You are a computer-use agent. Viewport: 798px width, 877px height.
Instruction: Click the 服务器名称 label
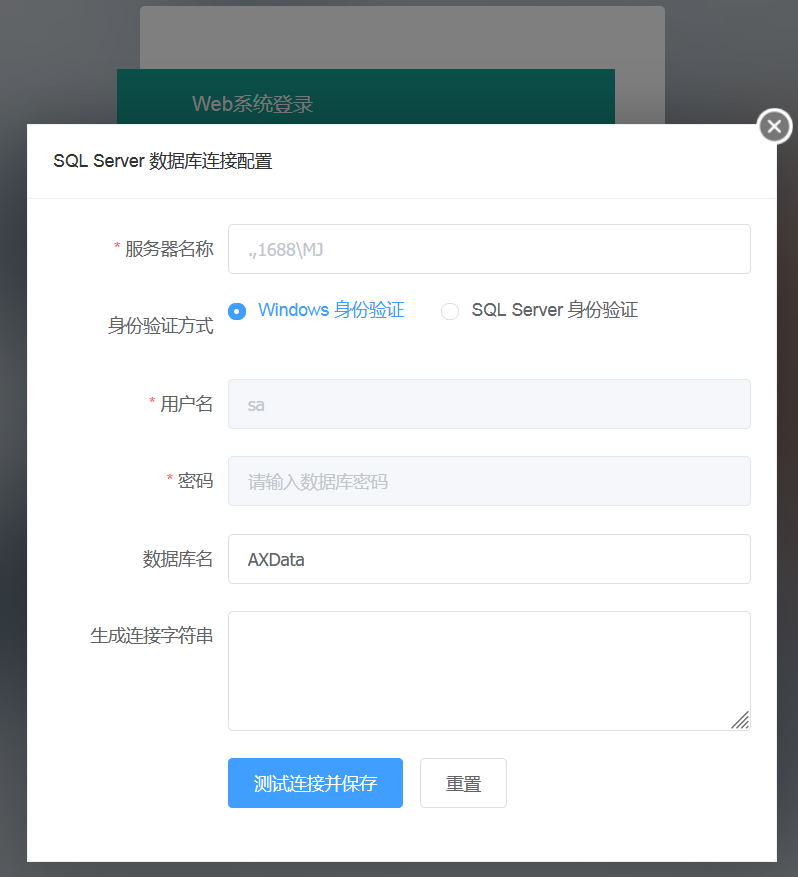[x=169, y=249]
